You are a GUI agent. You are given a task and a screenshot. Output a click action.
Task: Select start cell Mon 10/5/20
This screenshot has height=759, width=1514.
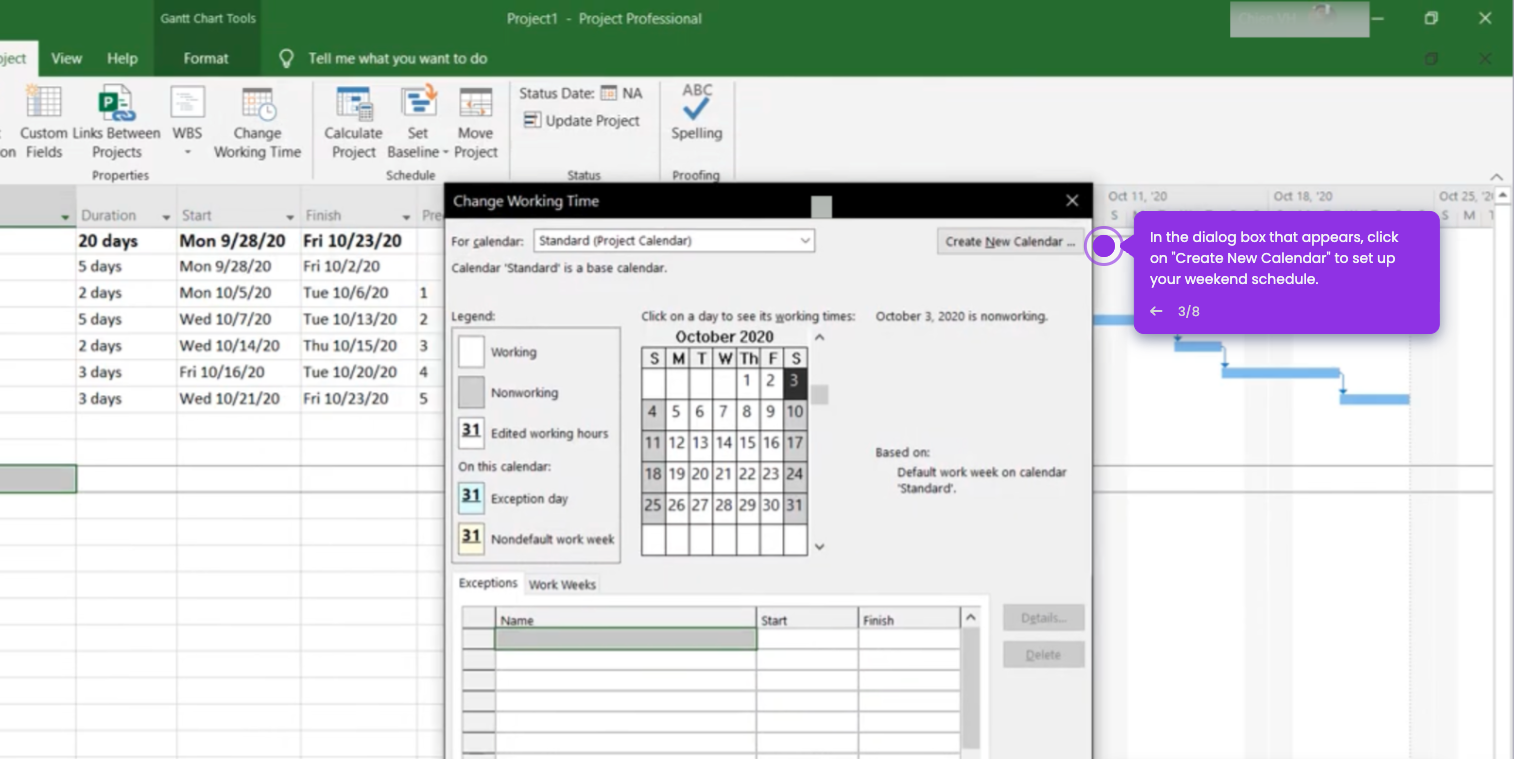238,293
